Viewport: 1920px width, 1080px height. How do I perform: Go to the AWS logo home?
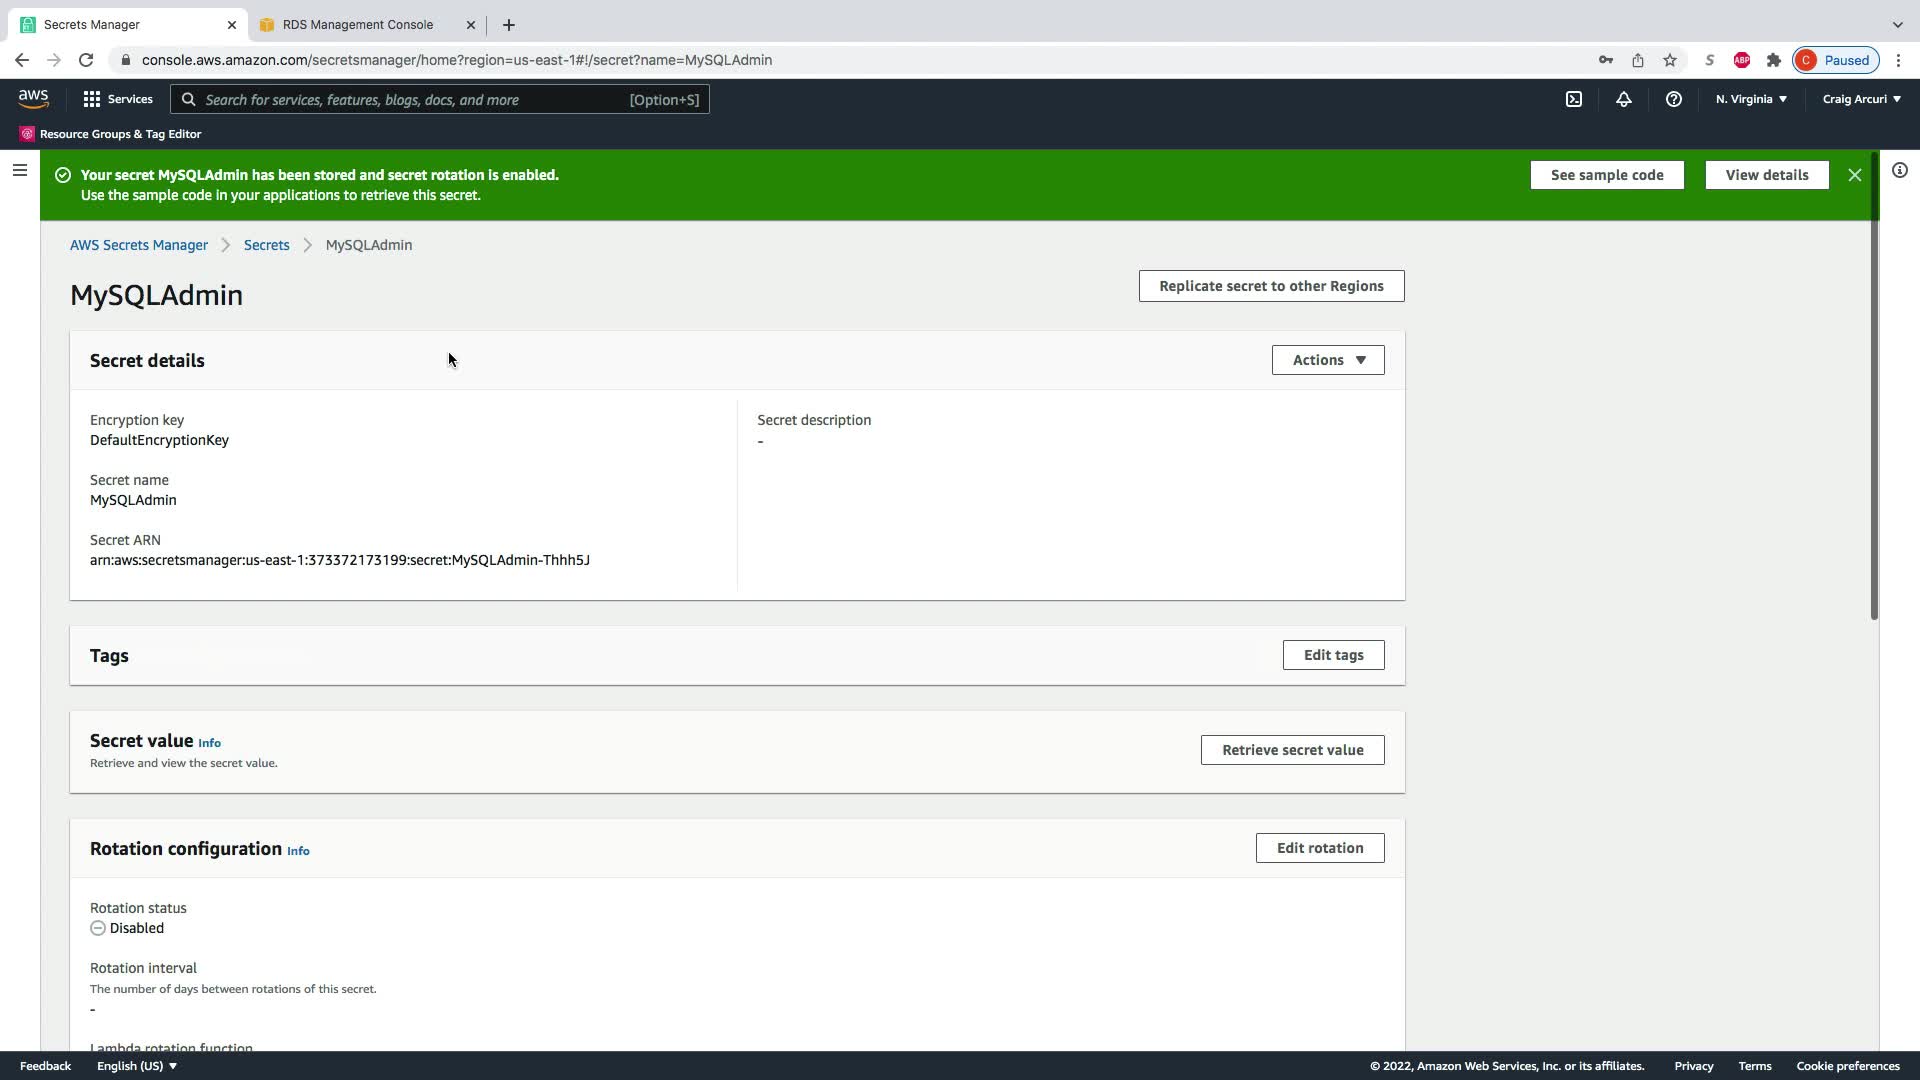coord(33,98)
